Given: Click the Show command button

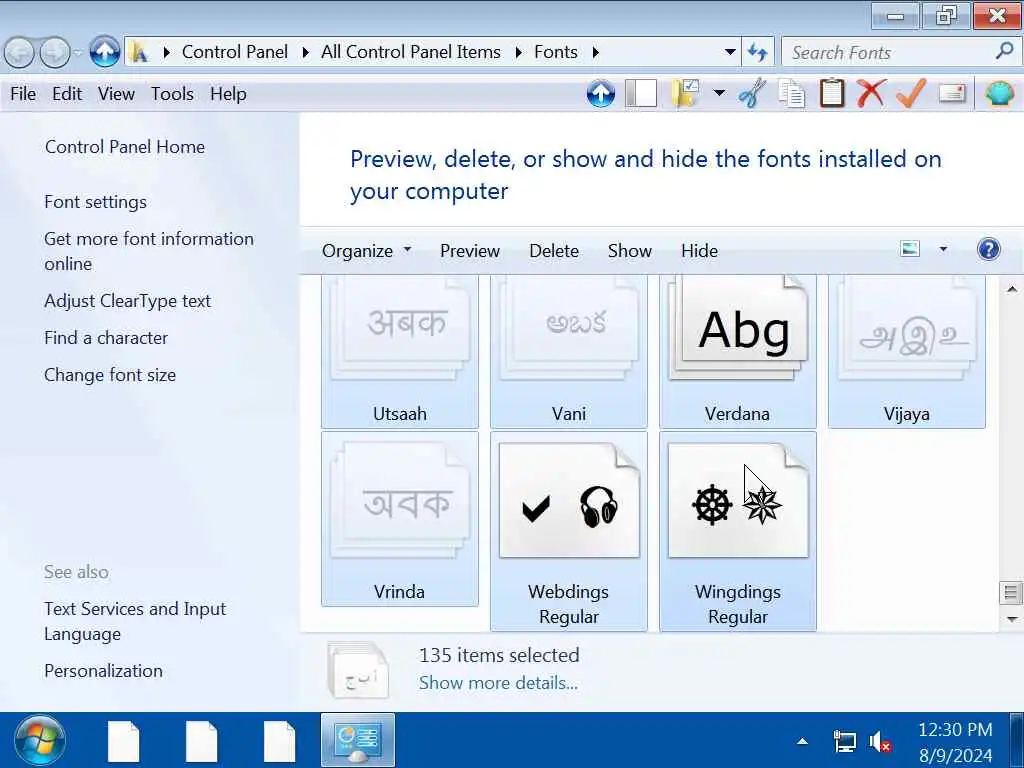Looking at the screenshot, I should (x=630, y=251).
